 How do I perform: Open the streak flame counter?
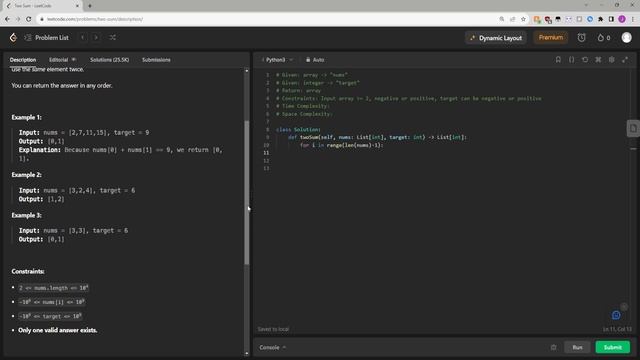tap(604, 38)
